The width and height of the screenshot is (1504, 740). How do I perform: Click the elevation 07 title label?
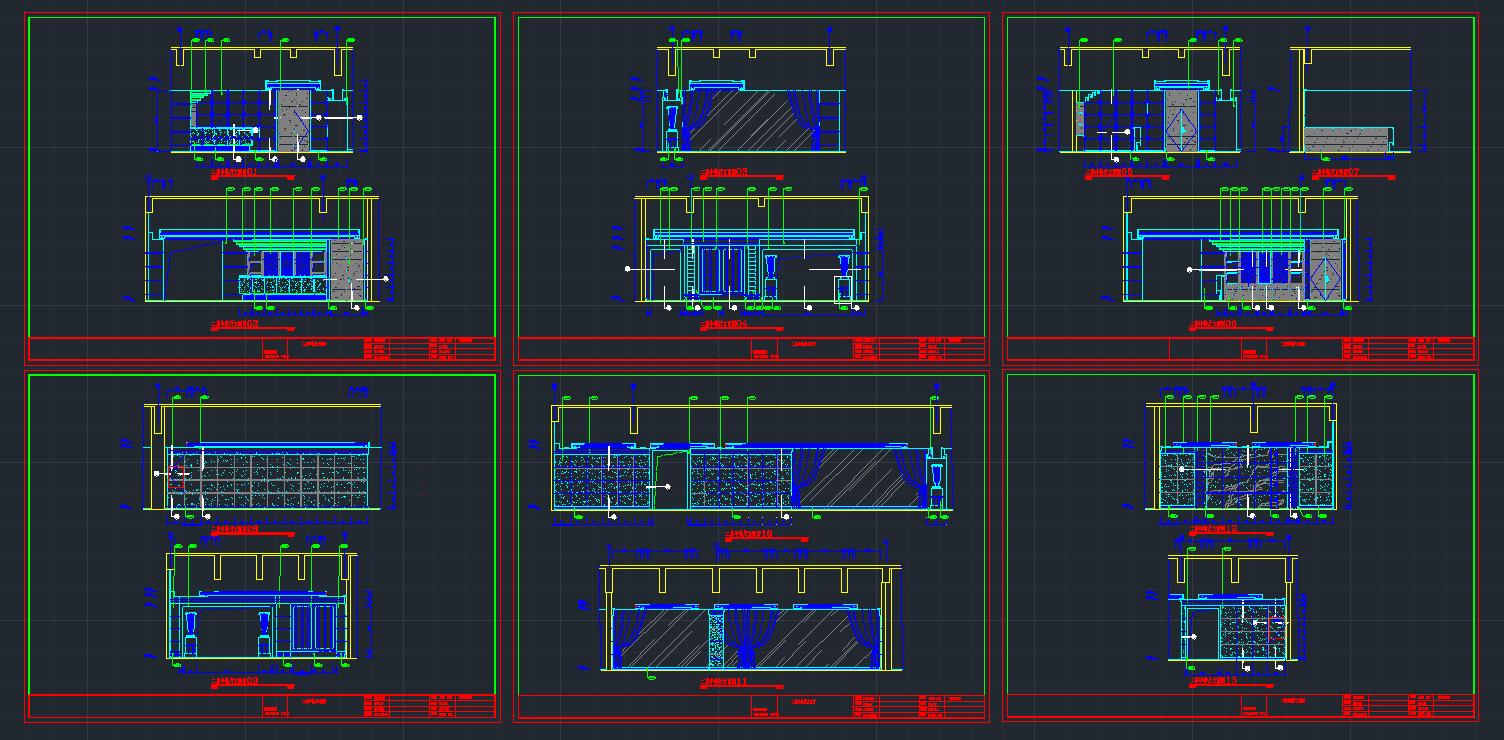pyautogui.click(x=1336, y=172)
